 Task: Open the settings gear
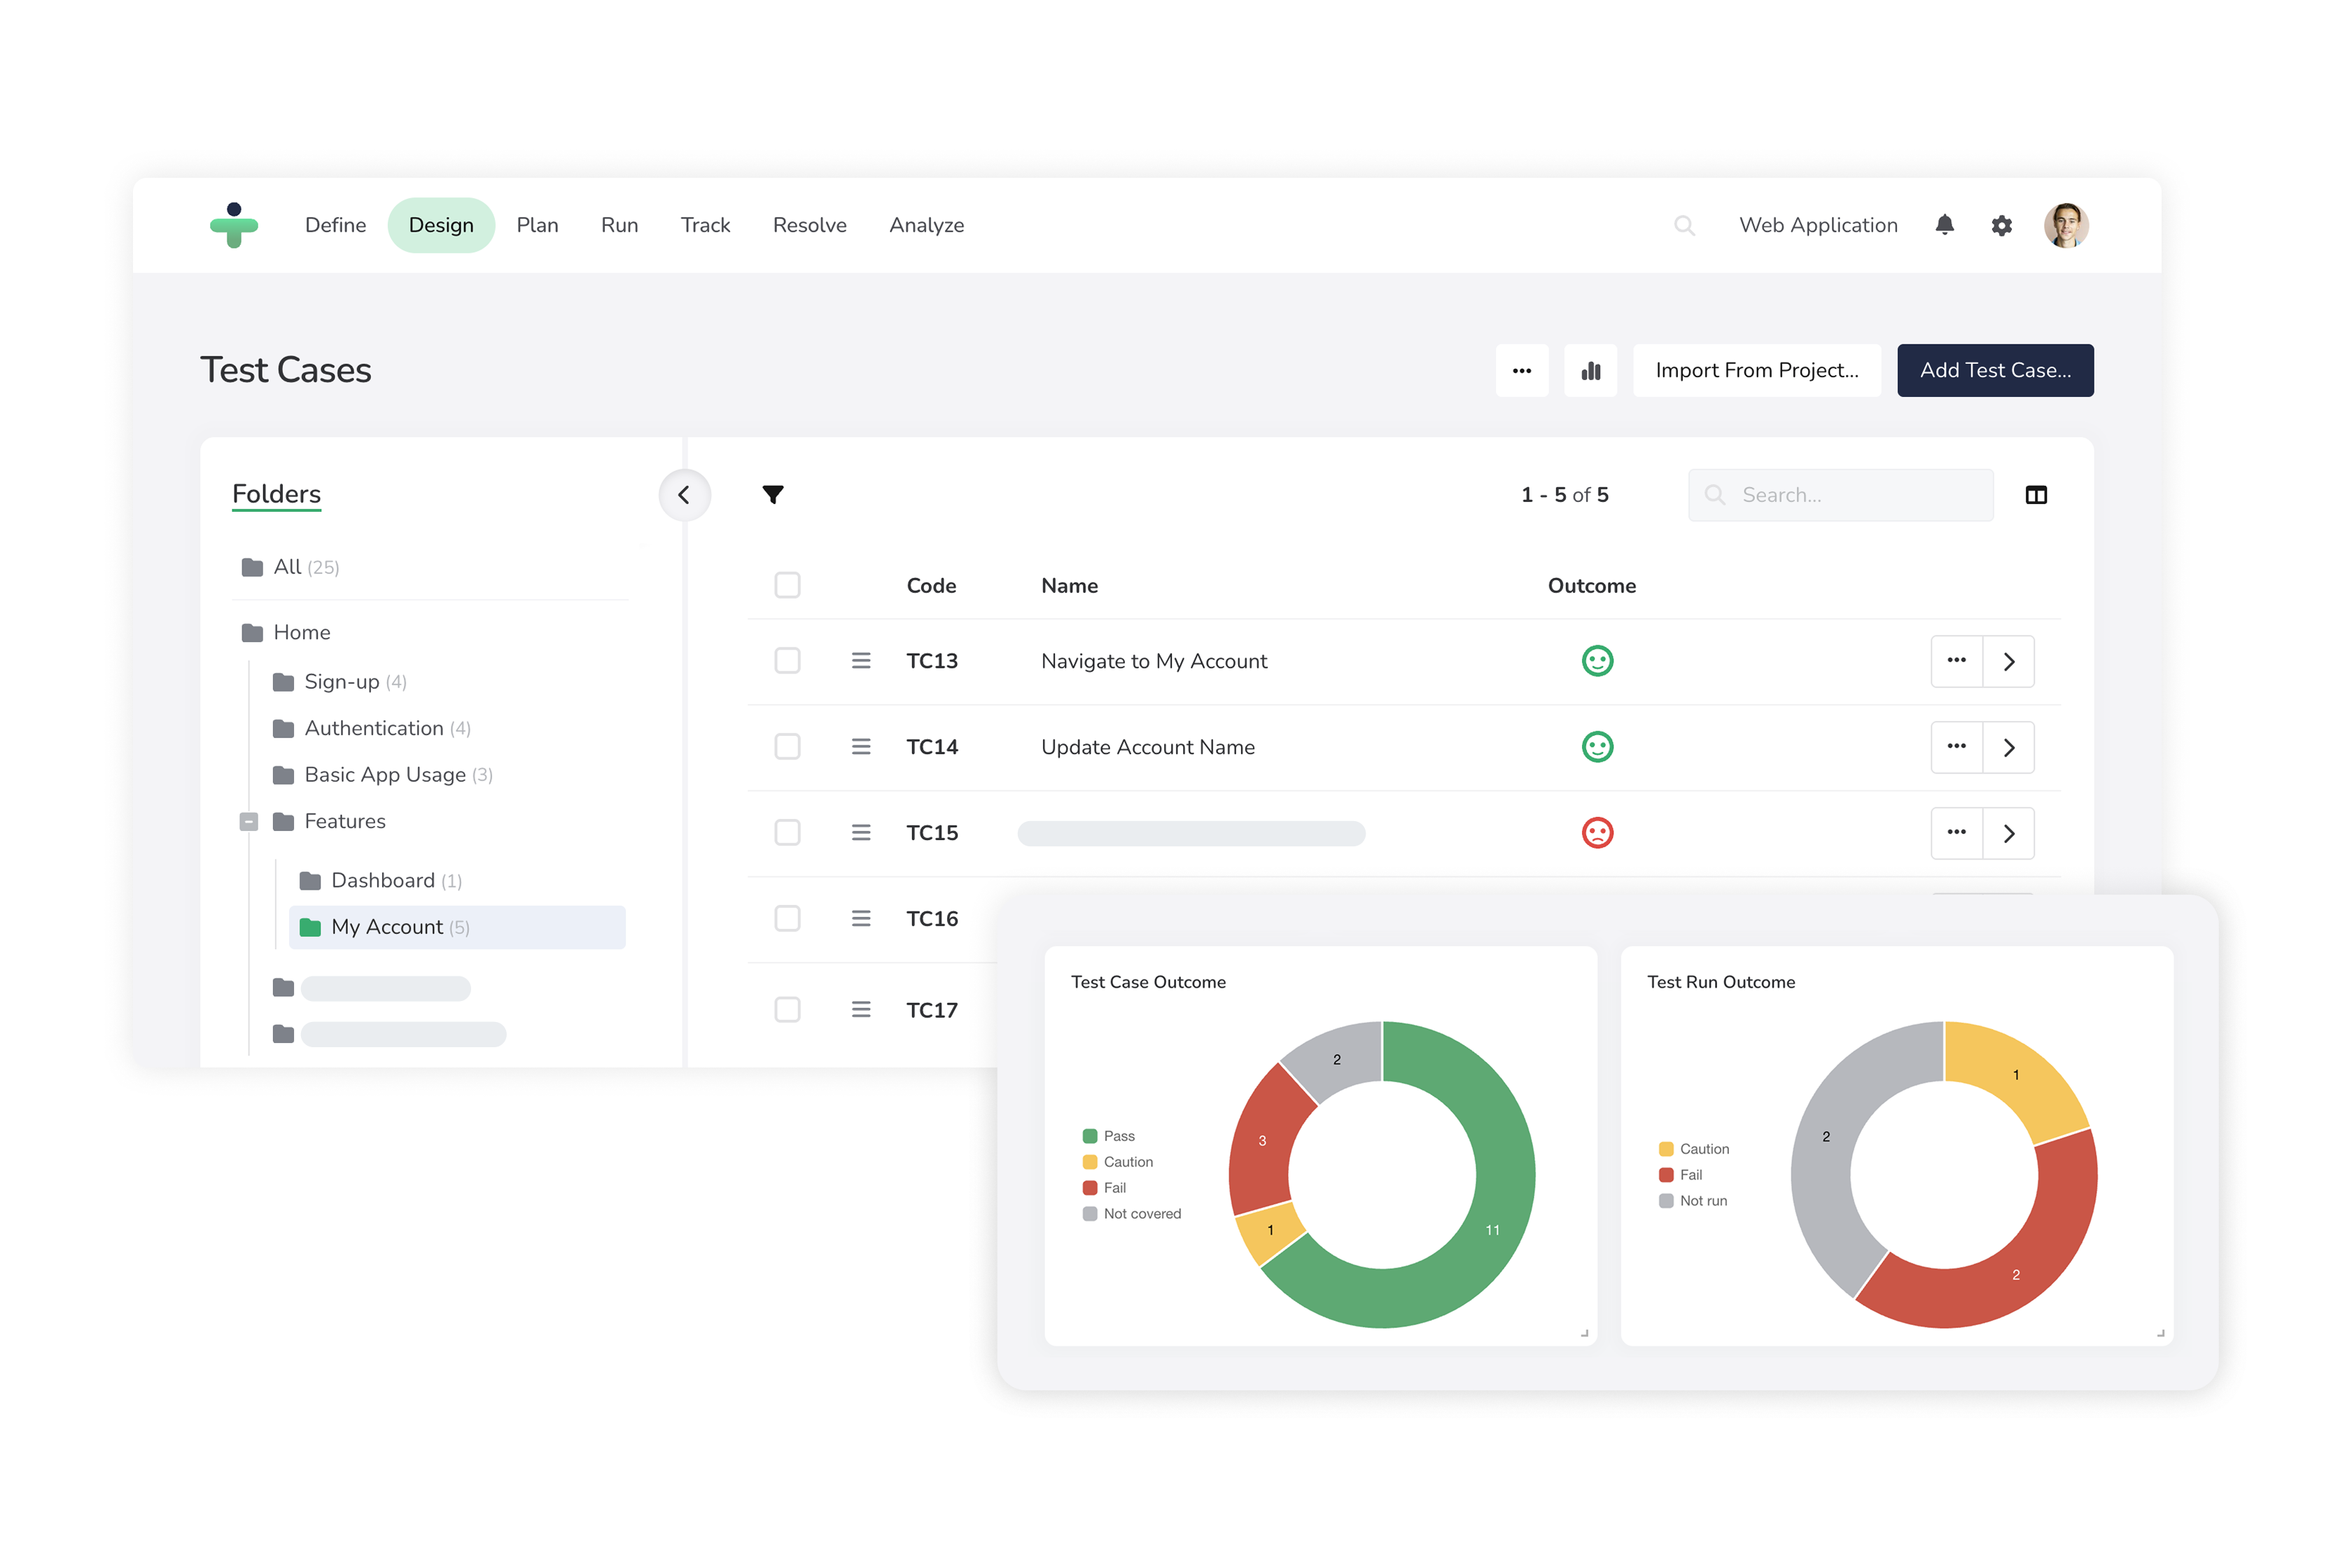click(x=2002, y=225)
